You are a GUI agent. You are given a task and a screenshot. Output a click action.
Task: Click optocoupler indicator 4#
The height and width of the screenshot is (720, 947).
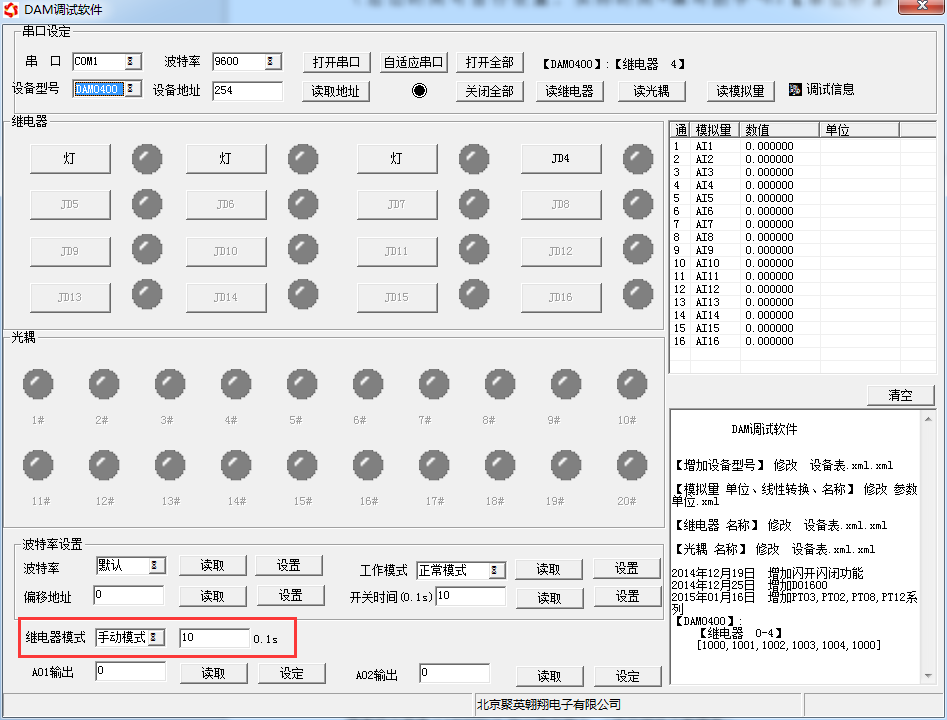pos(236,384)
